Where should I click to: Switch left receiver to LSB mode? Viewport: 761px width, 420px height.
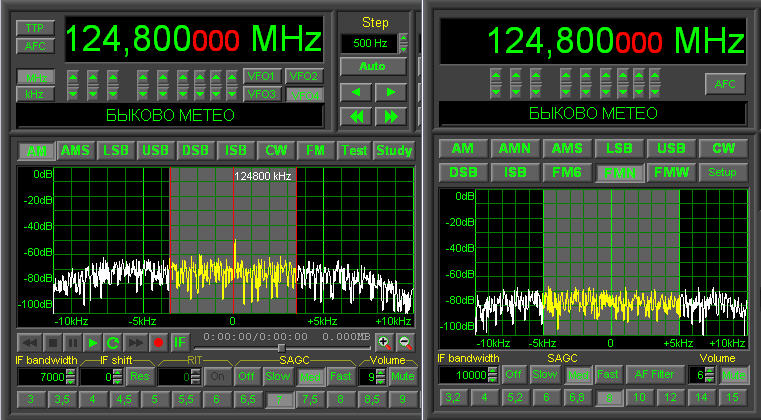pyautogui.click(x=116, y=151)
